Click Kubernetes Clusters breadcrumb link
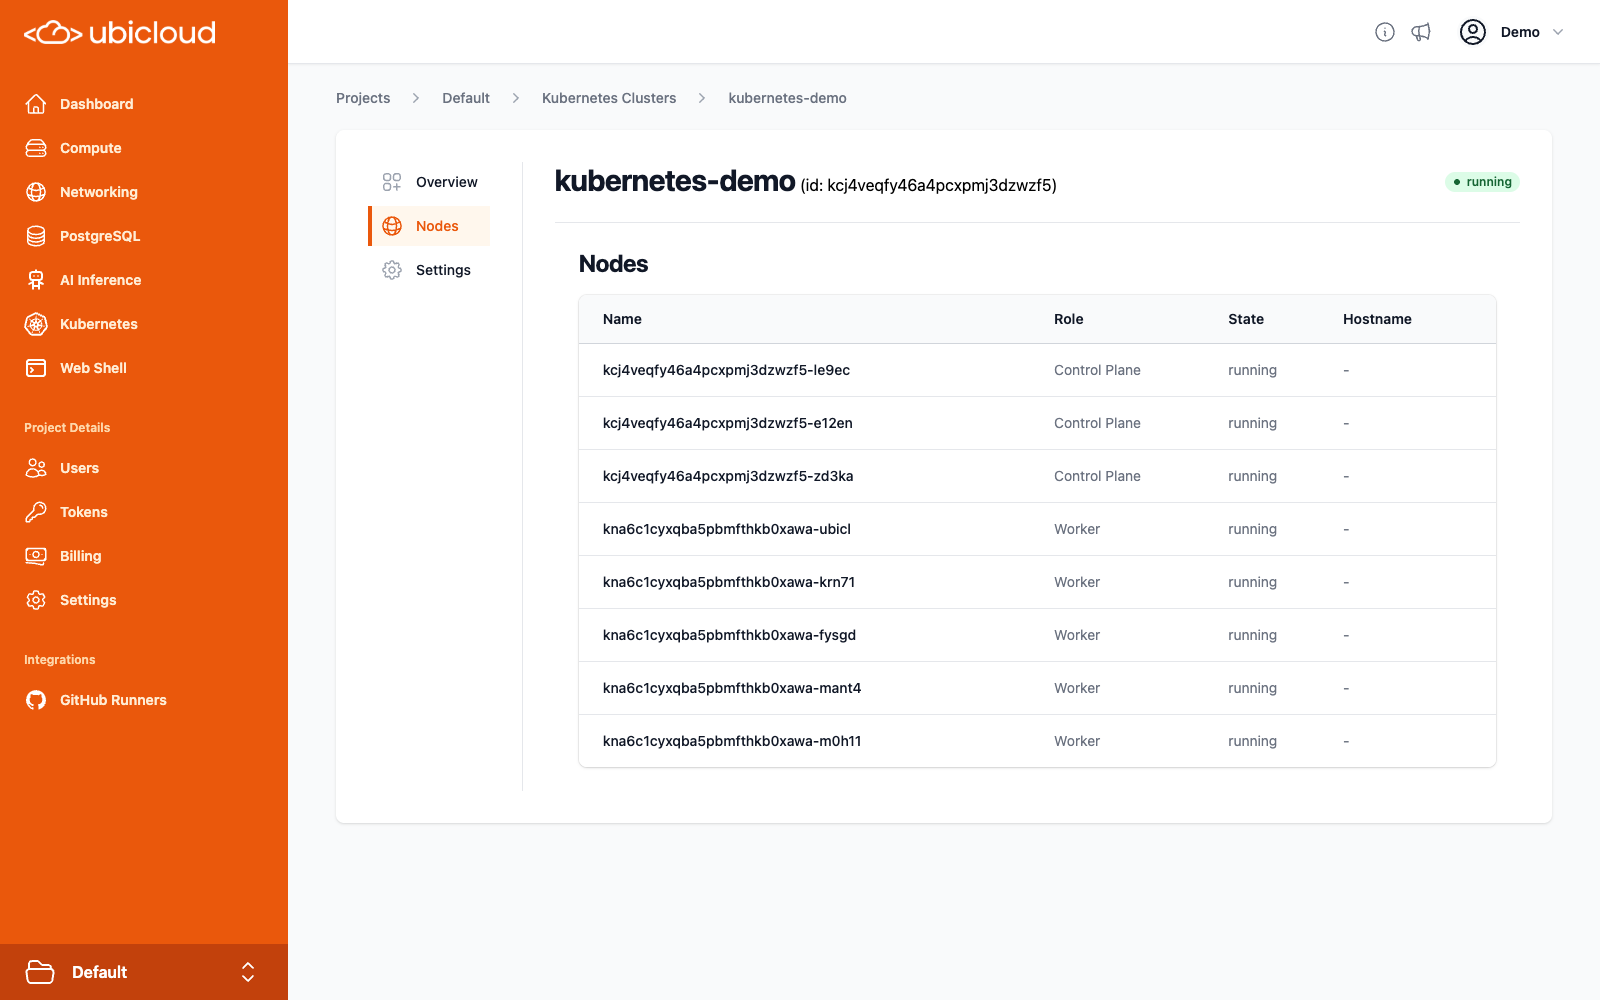 609,98
